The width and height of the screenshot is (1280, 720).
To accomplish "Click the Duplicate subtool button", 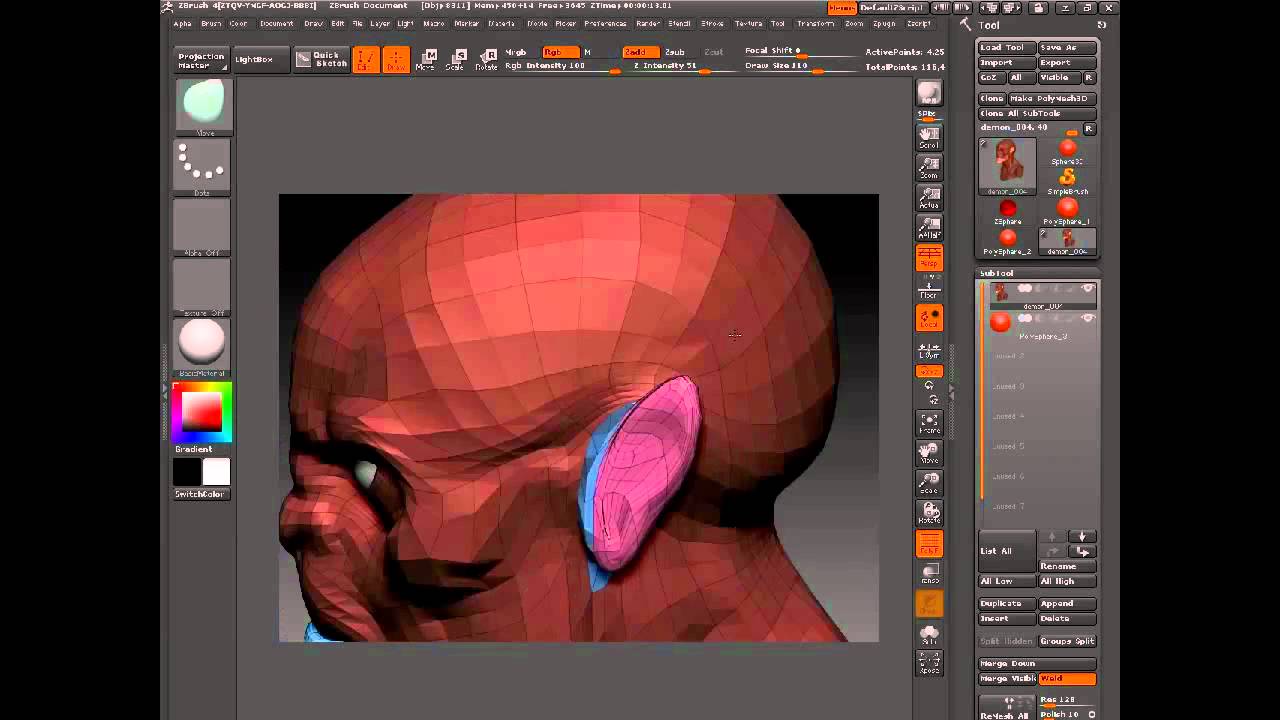I will coord(1007,604).
